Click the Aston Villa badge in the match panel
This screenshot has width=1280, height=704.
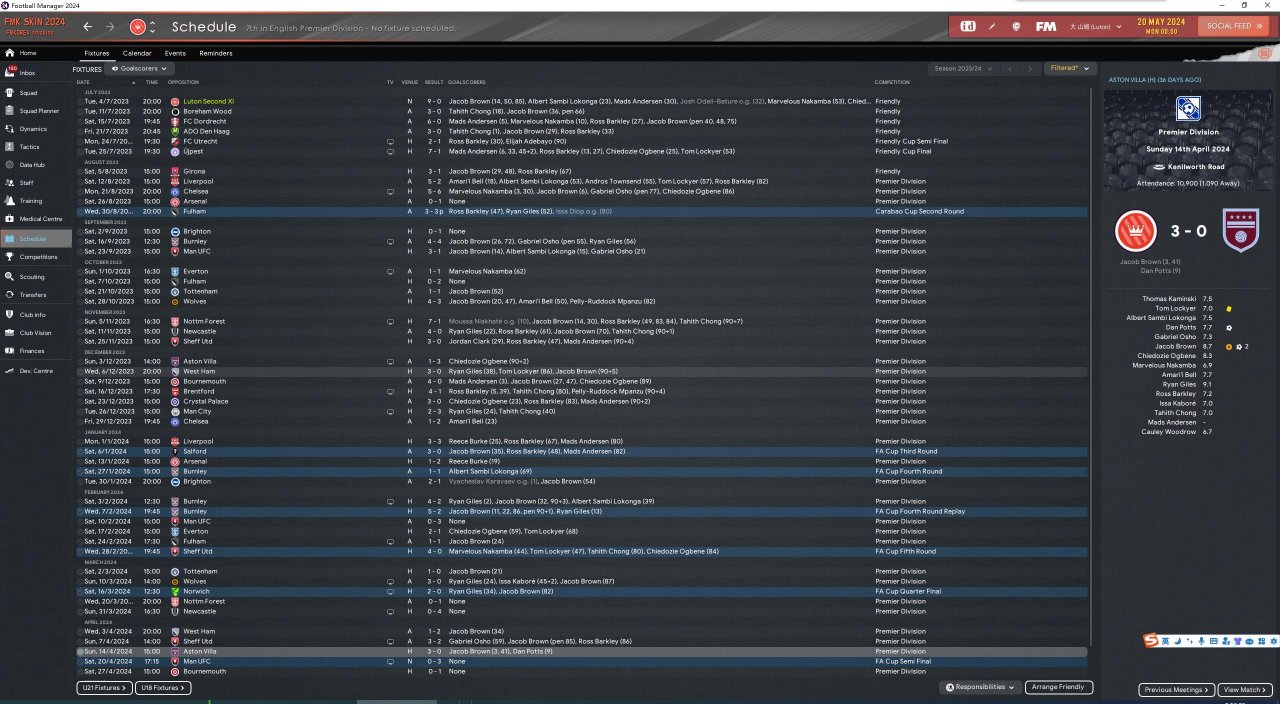coord(1241,230)
